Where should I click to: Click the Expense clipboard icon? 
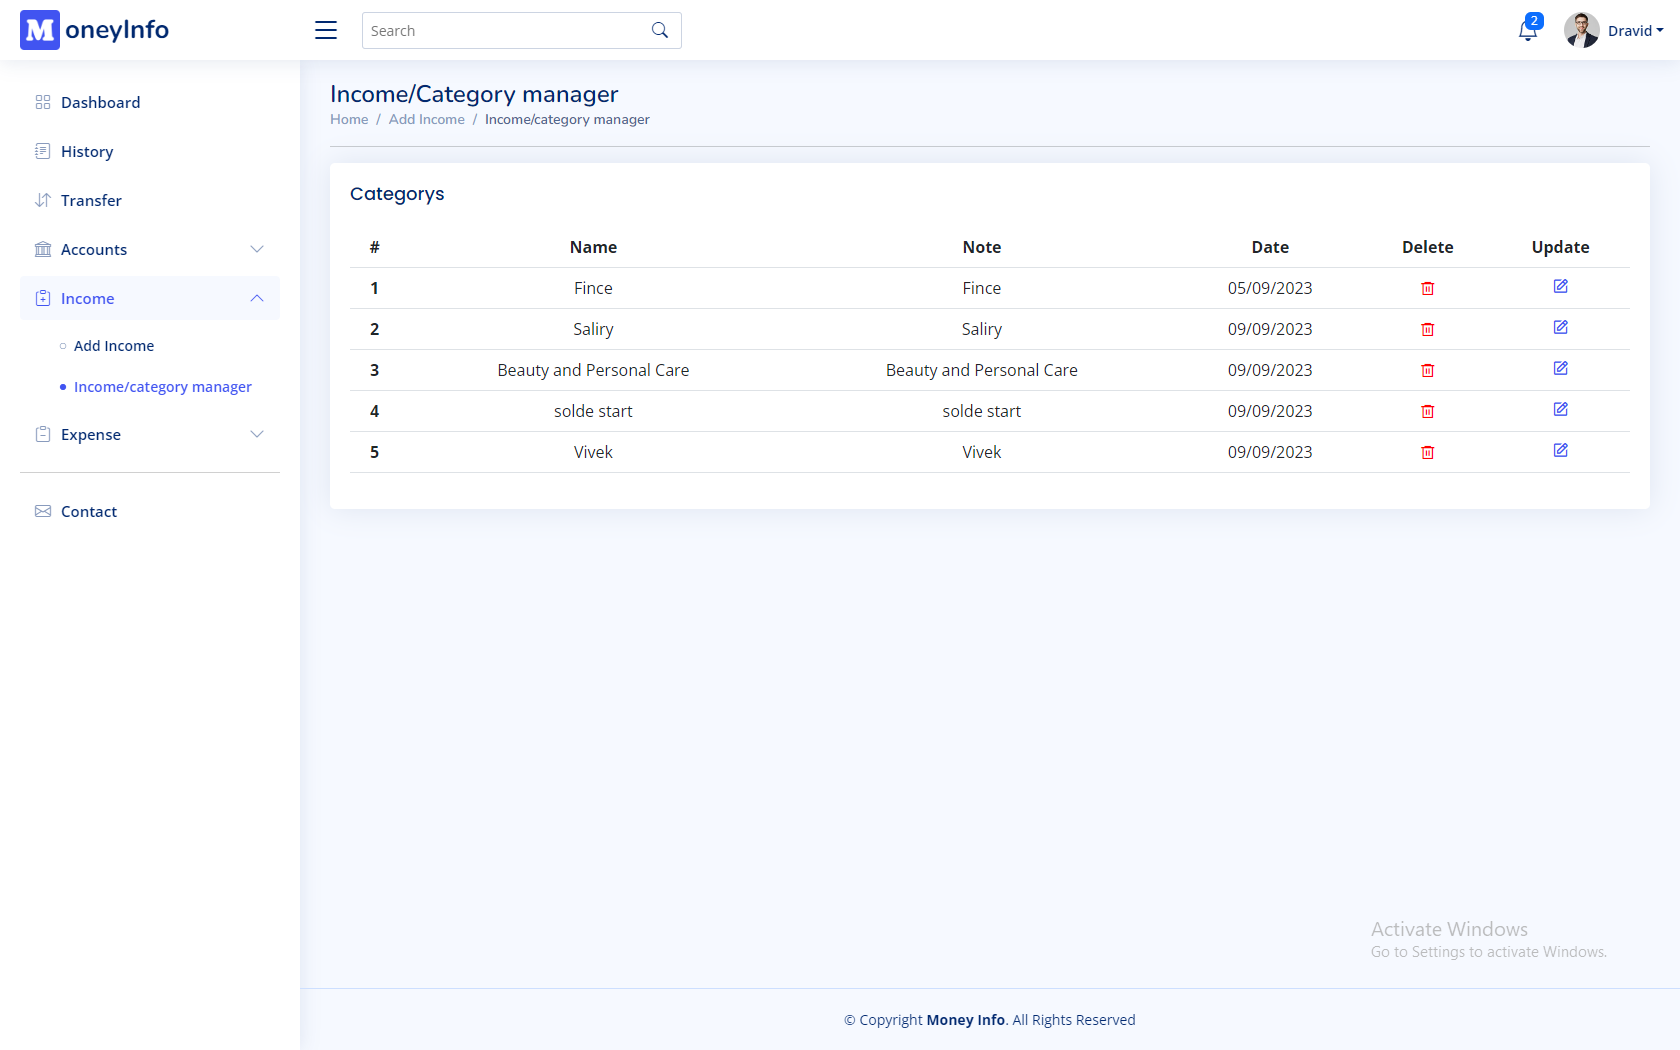click(x=43, y=434)
